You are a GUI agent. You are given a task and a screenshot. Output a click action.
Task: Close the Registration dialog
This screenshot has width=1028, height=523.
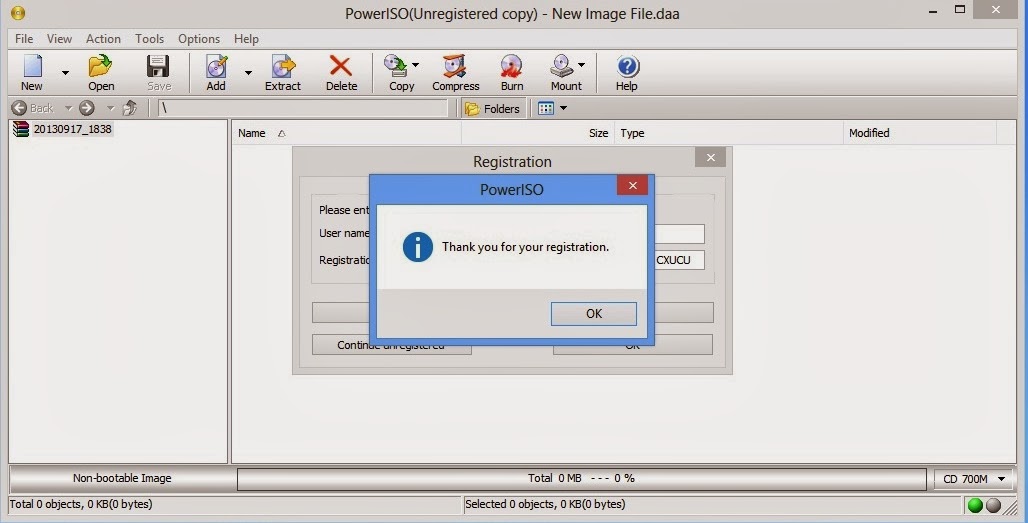(710, 157)
